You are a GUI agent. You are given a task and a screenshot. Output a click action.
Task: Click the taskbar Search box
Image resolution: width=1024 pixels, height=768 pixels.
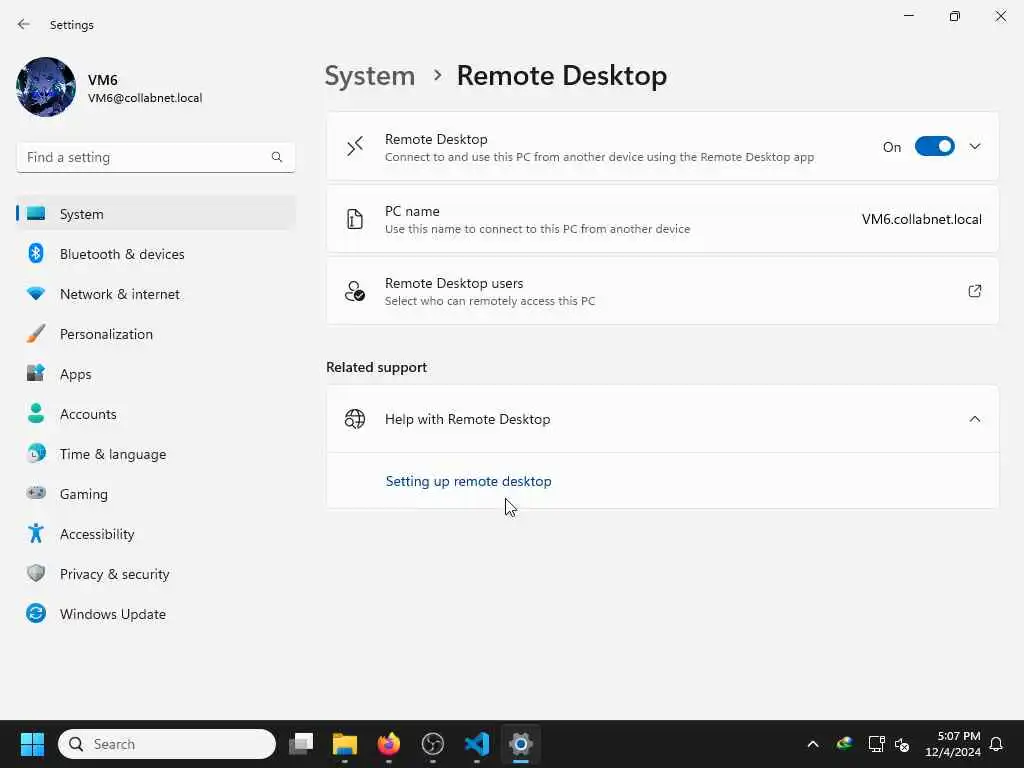point(167,744)
